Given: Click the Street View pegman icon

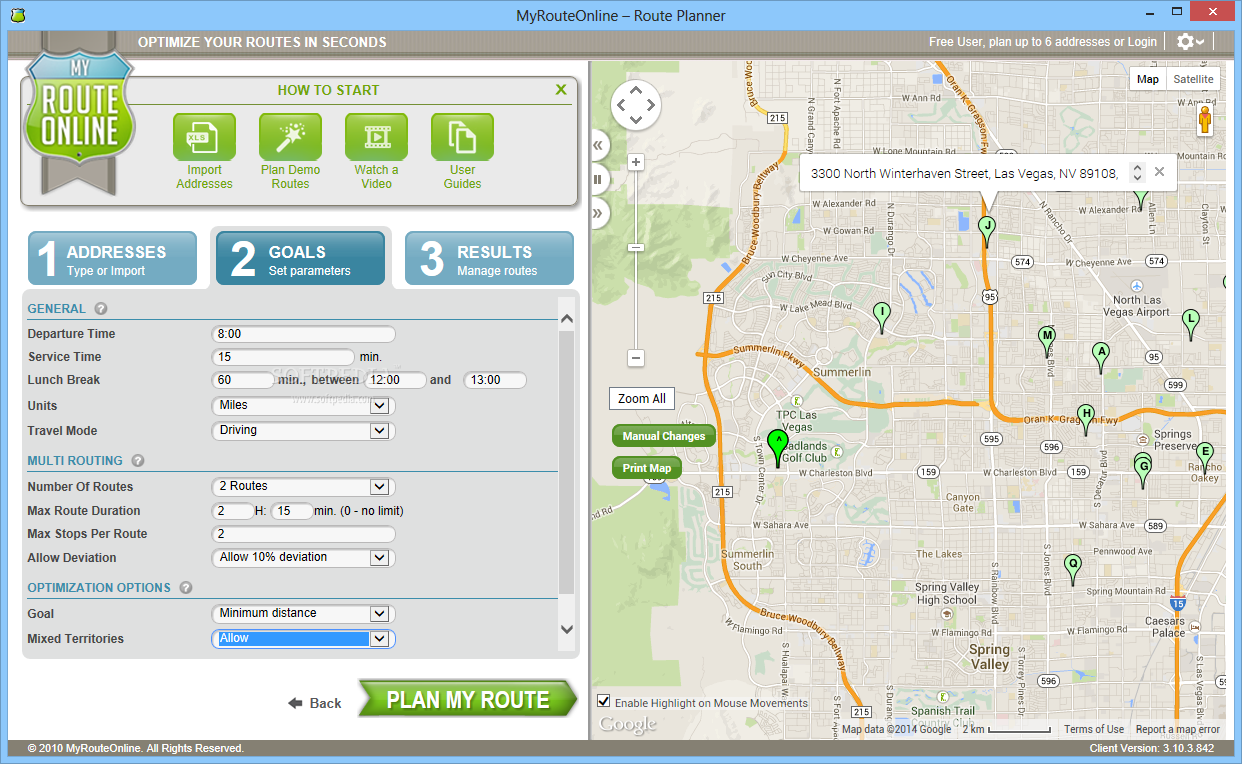Looking at the screenshot, I should pyautogui.click(x=1205, y=121).
